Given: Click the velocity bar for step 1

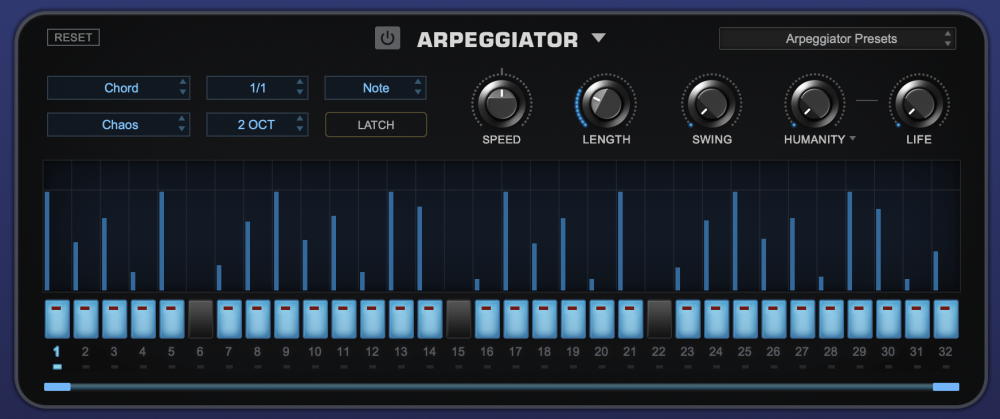Looking at the screenshot, I should pos(47,241).
